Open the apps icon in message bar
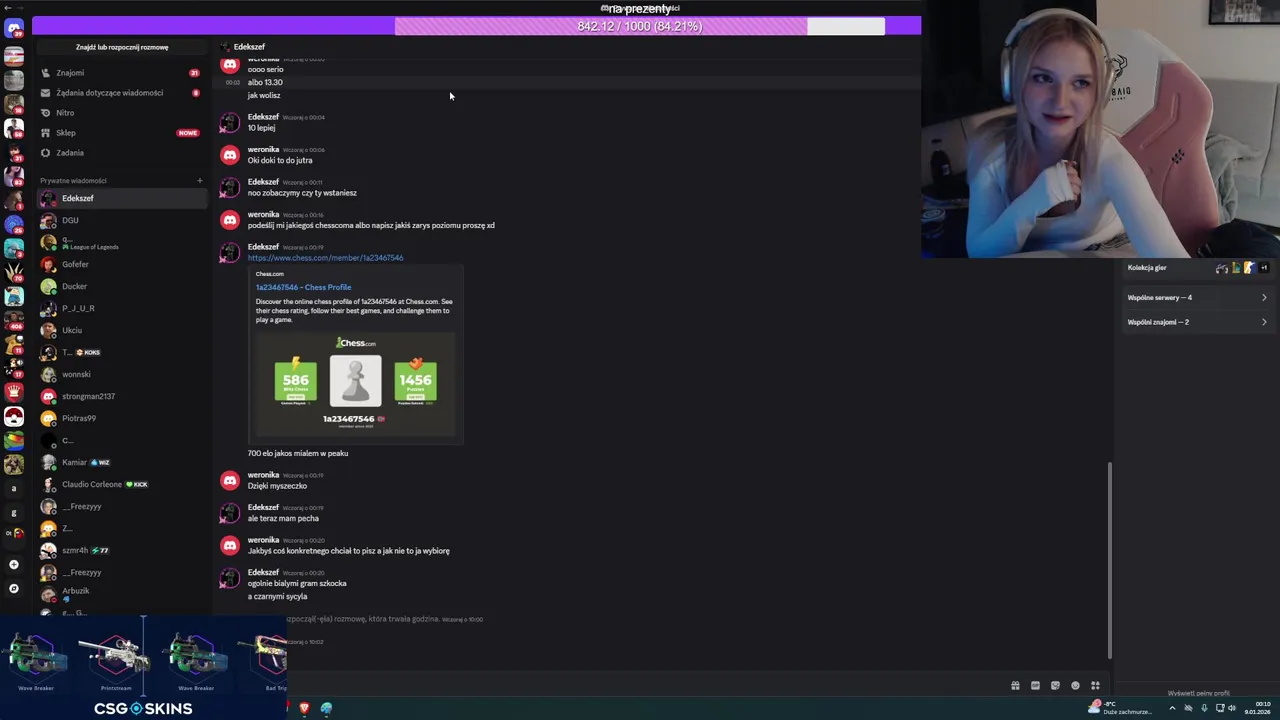 pos(1095,686)
